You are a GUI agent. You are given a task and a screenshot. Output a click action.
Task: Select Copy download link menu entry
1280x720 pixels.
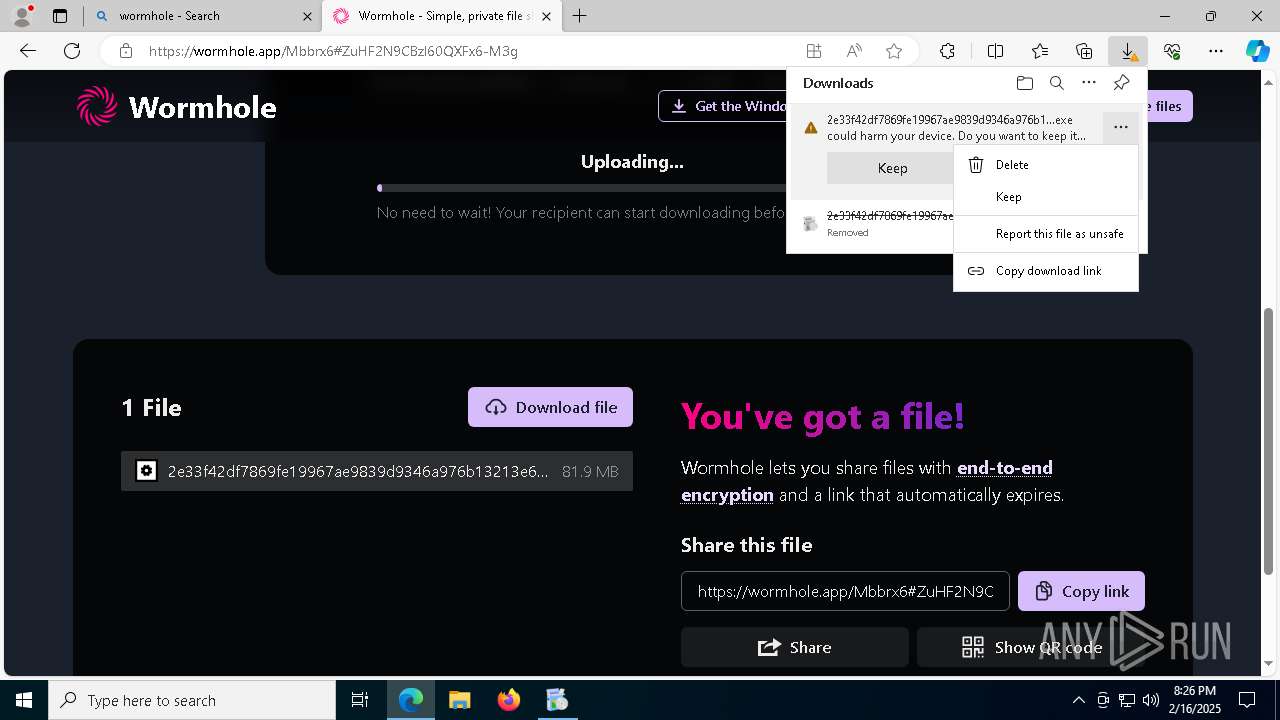(1046, 271)
